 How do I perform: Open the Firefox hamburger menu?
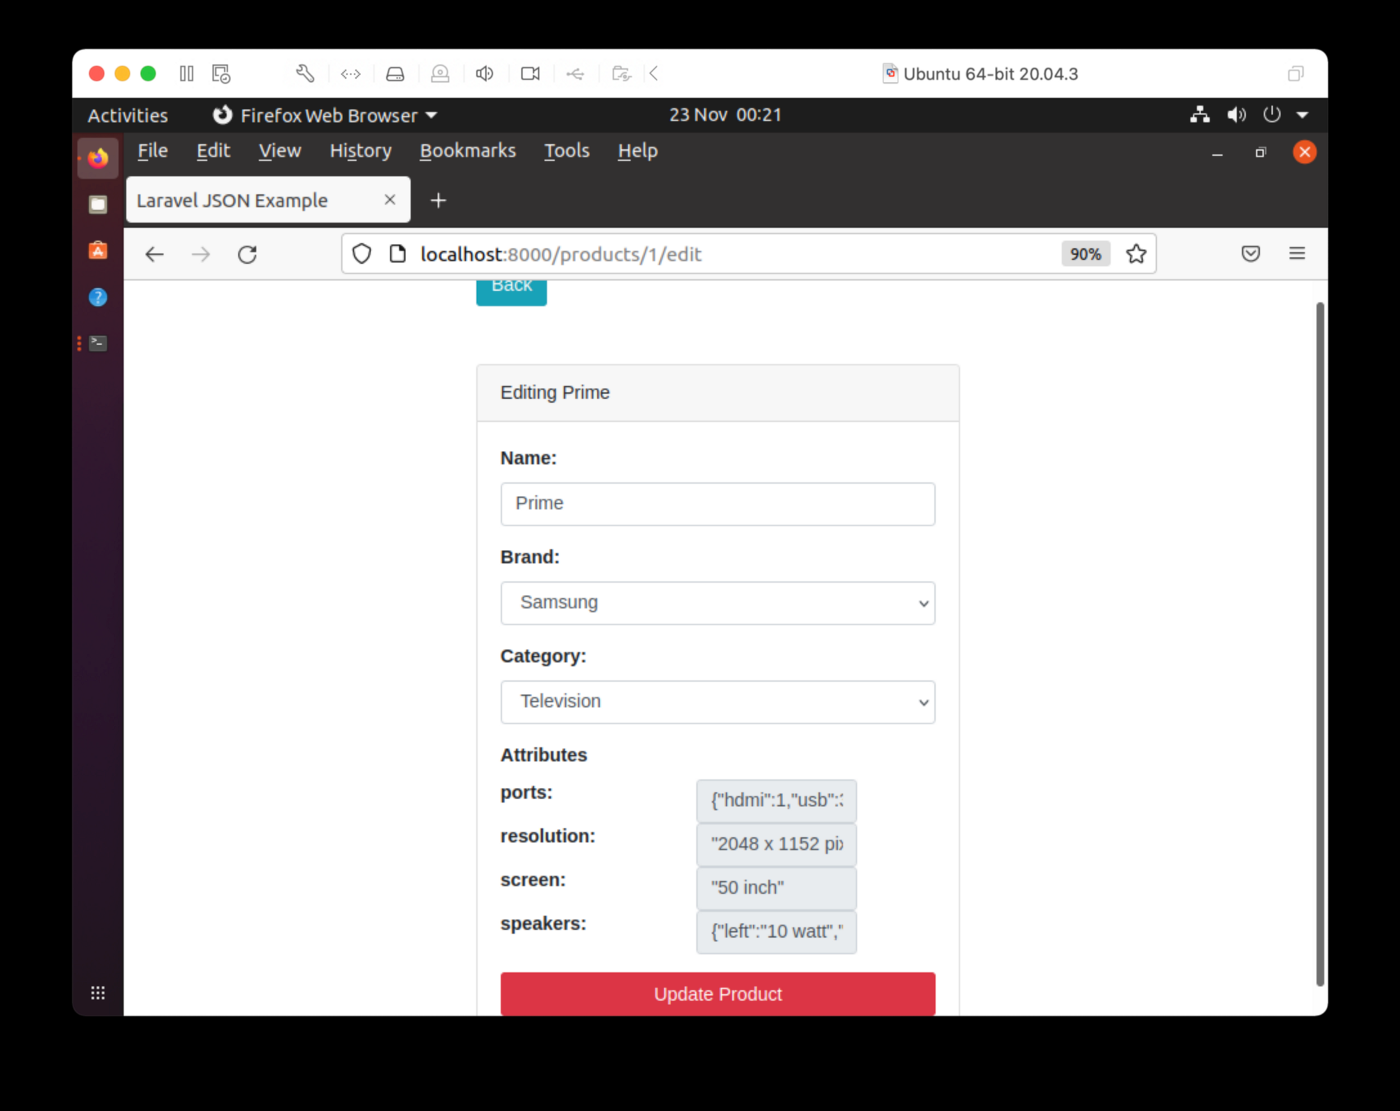click(x=1297, y=254)
